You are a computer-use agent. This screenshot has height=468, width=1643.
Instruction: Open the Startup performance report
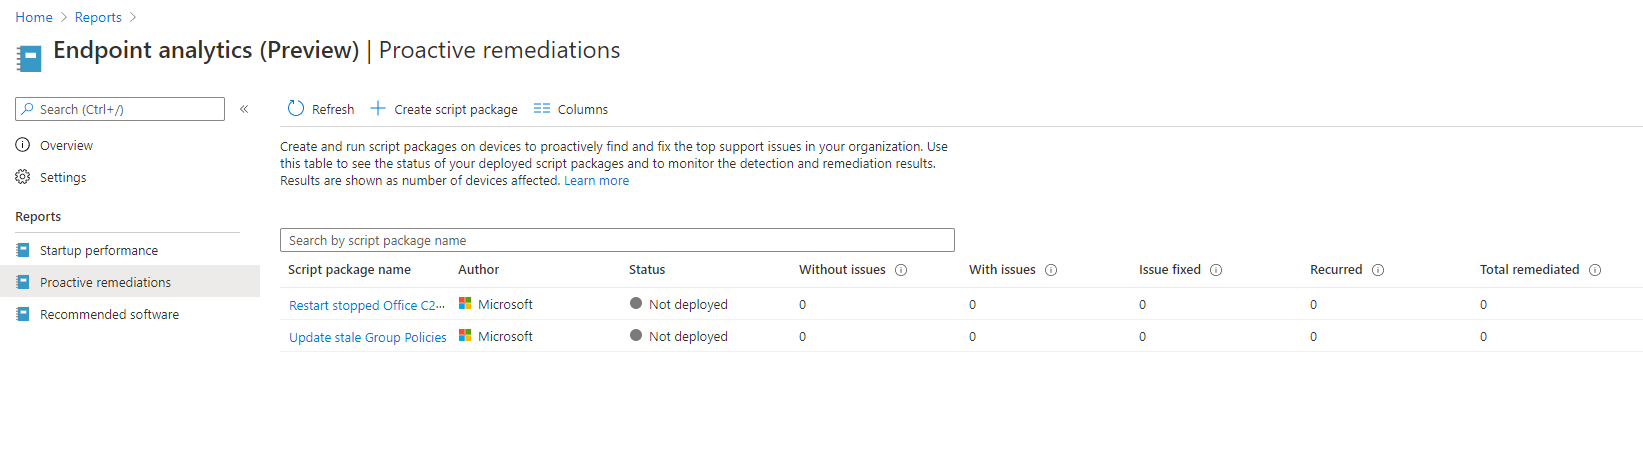point(98,250)
